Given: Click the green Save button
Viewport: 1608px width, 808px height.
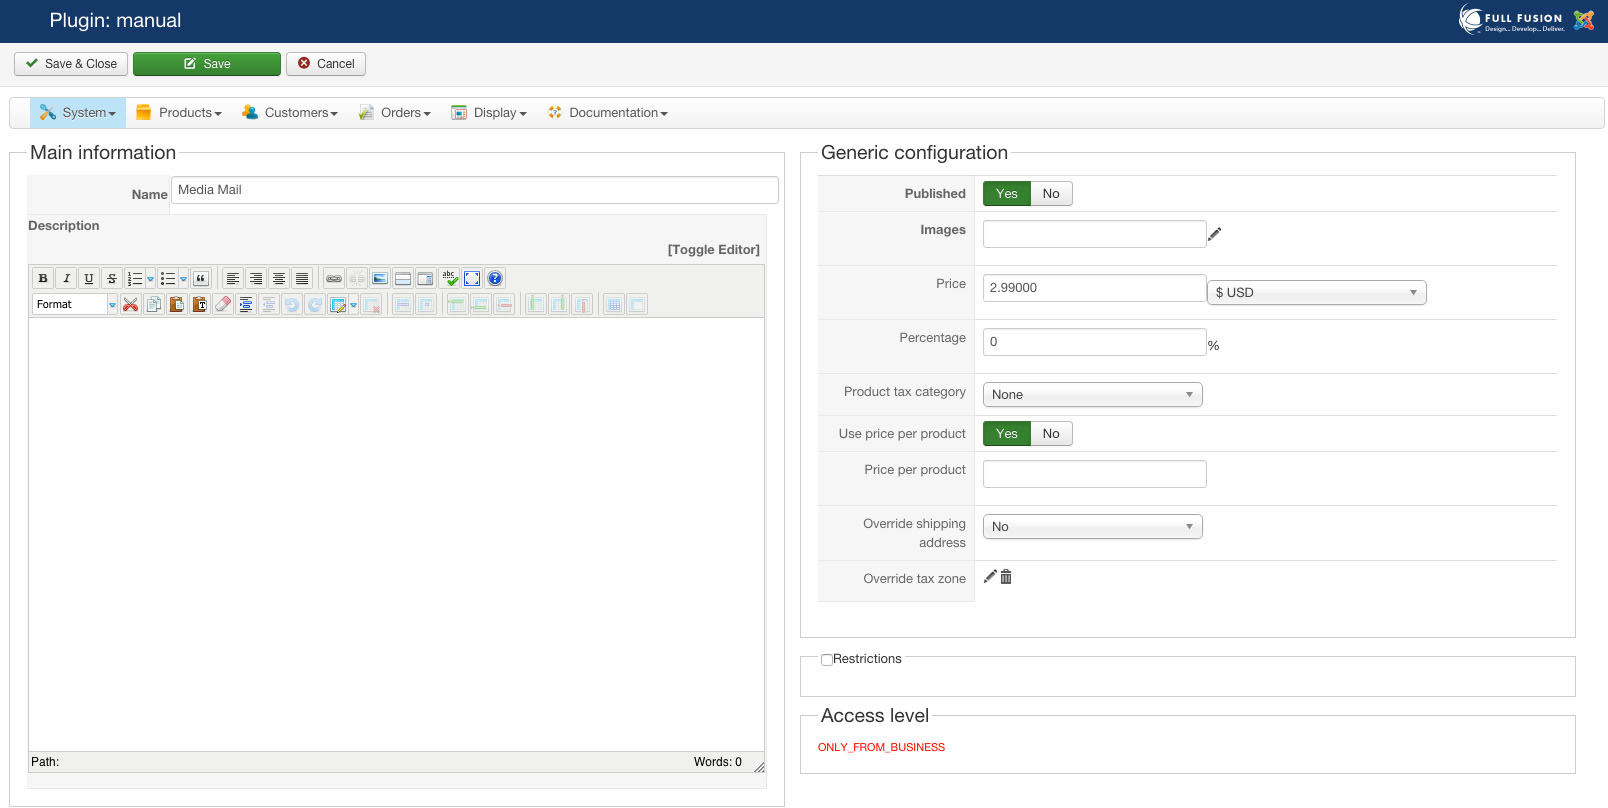Looking at the screenshot, I should [x=207, y=64].
